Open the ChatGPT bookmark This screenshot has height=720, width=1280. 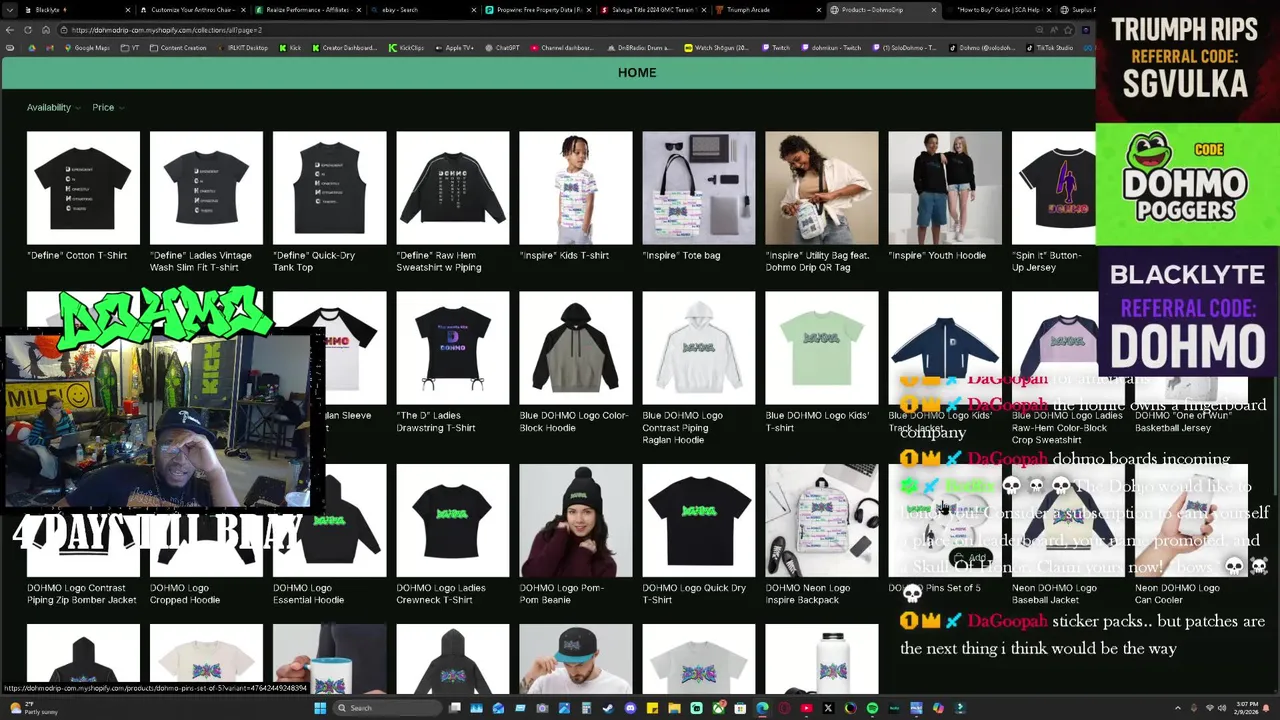[x=503, y=48]
